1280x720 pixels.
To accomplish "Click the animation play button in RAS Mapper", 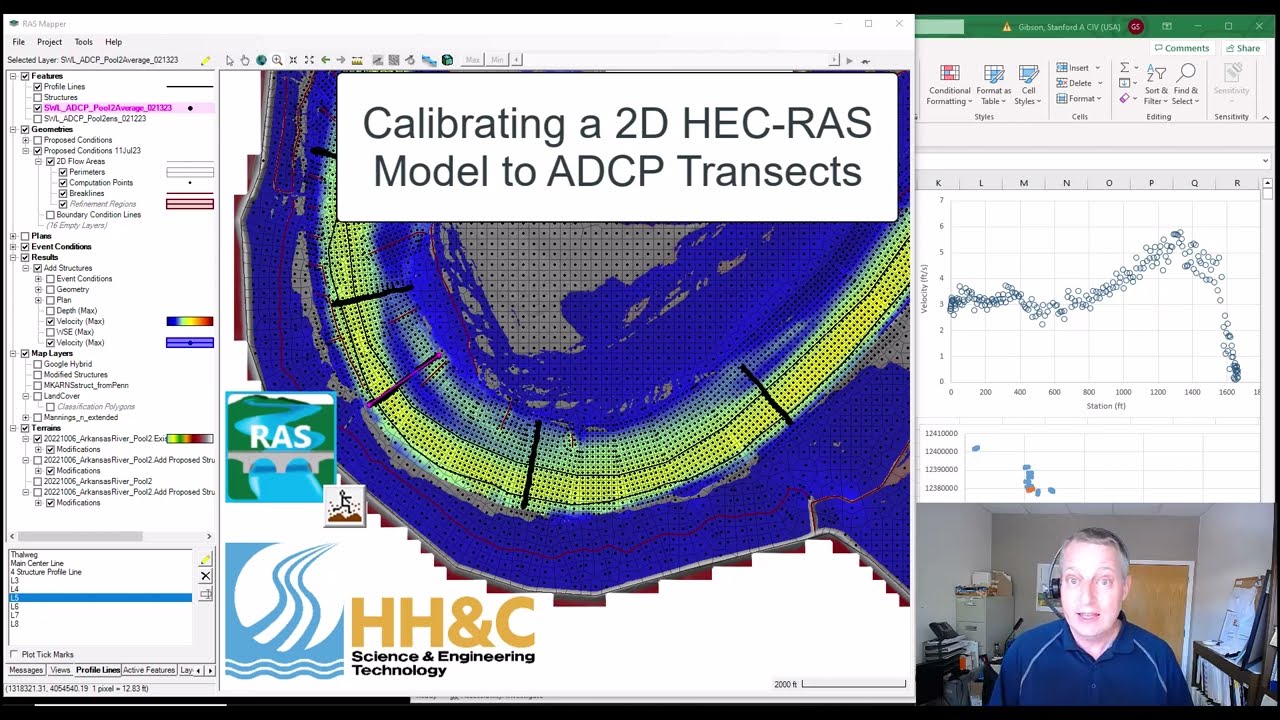I will point(850,61).
